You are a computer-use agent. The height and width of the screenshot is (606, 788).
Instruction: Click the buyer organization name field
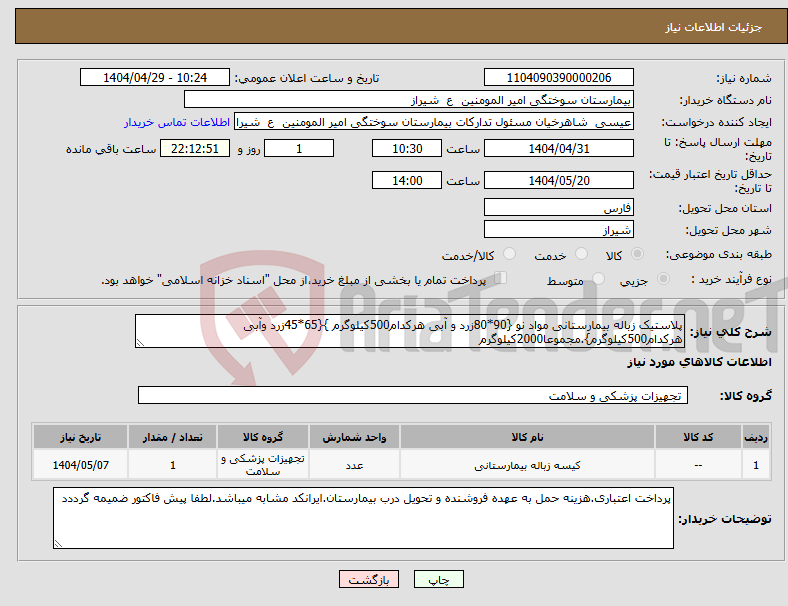pos(409,99)
